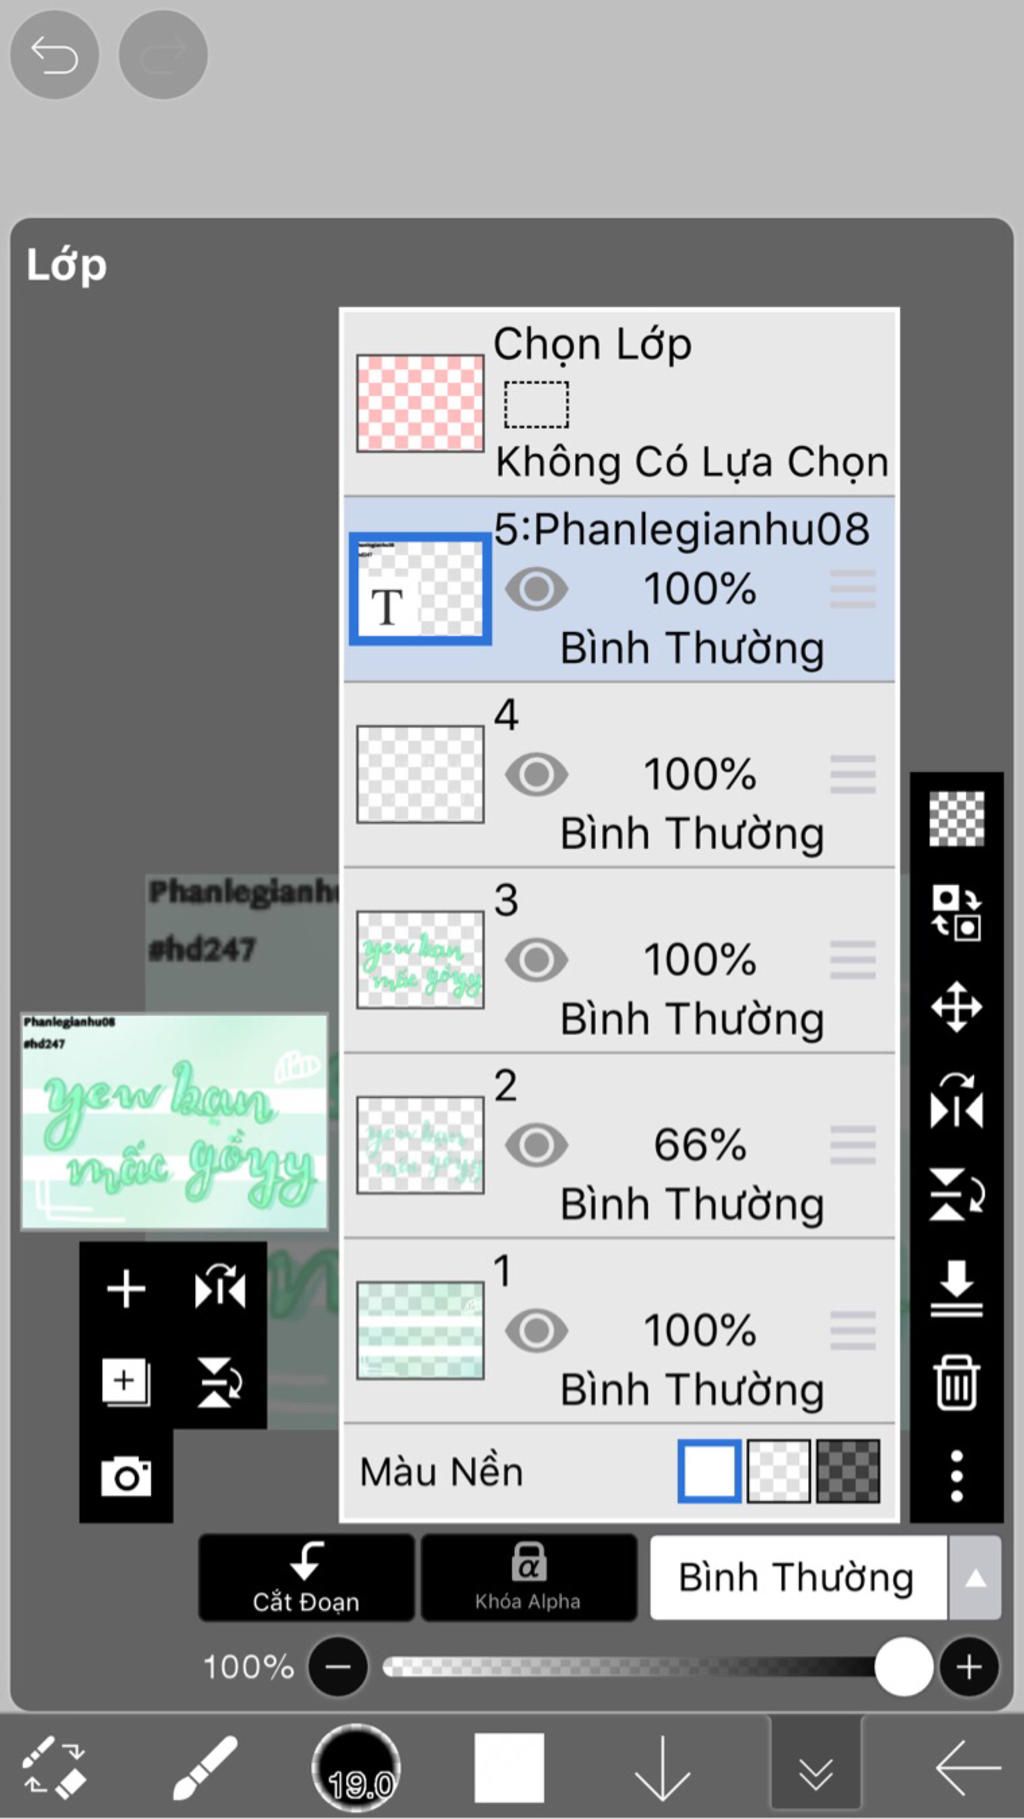Open camera to import photo layer
Viewport: 1024px width, 1819px height.
[x=126, y=1476]
